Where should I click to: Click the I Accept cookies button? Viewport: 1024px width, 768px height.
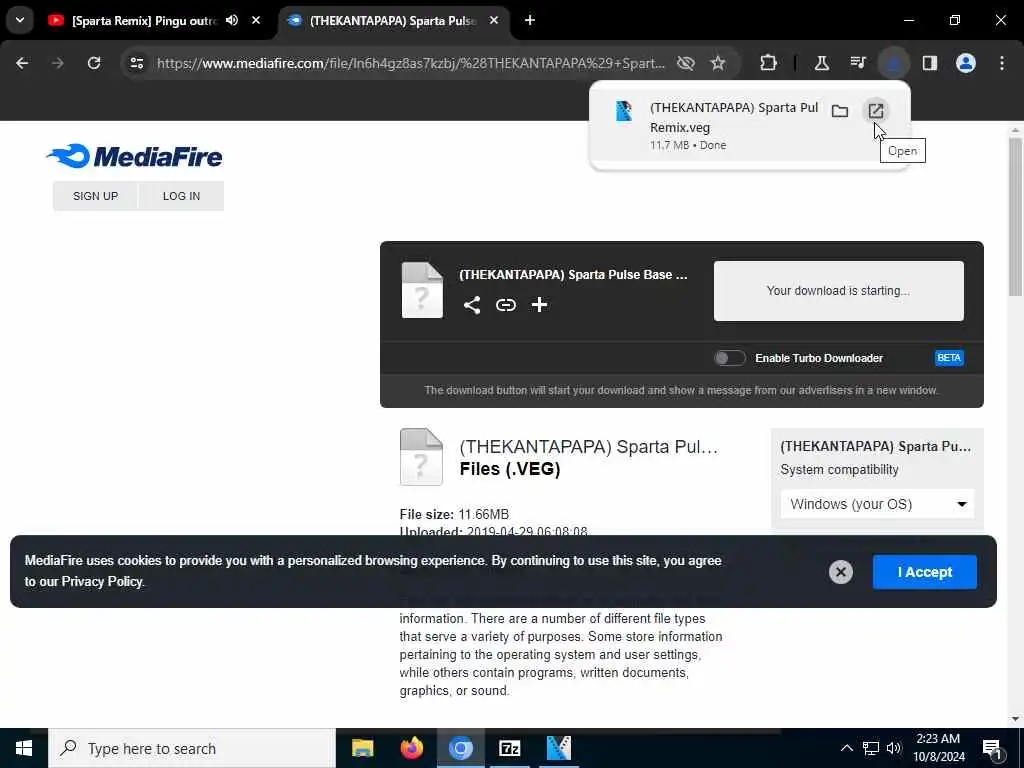point(925,572)
